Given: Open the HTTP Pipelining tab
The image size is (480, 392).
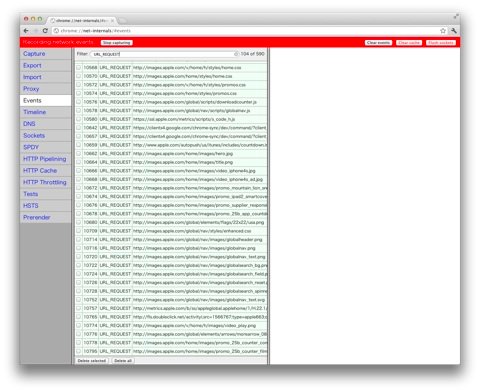Looking at the screenshot, I should pyautogui.click(x=45, y=159).
